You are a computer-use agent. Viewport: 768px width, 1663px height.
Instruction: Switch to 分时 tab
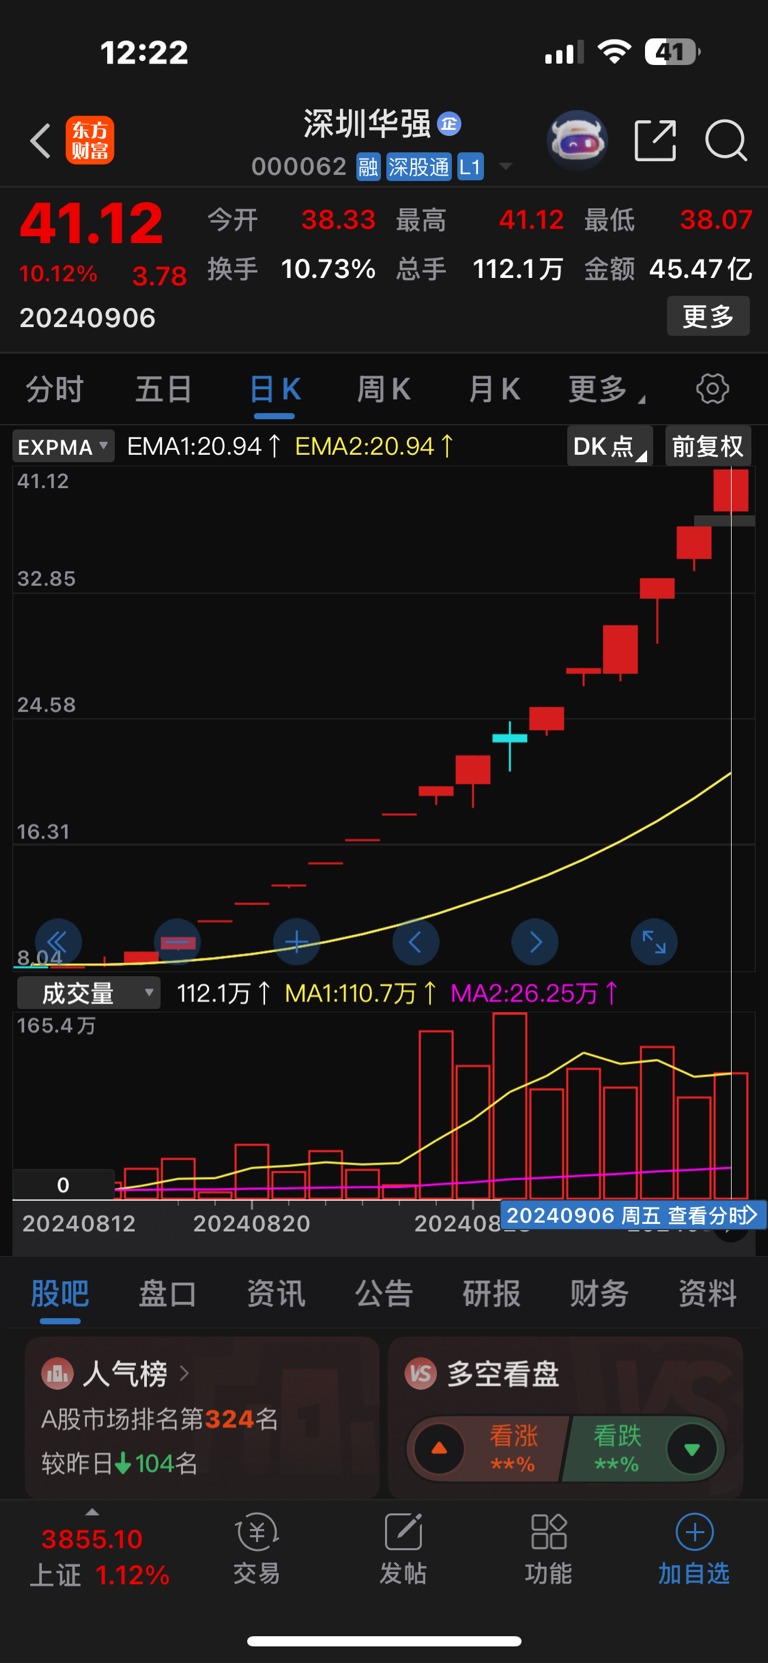point(55,389)
